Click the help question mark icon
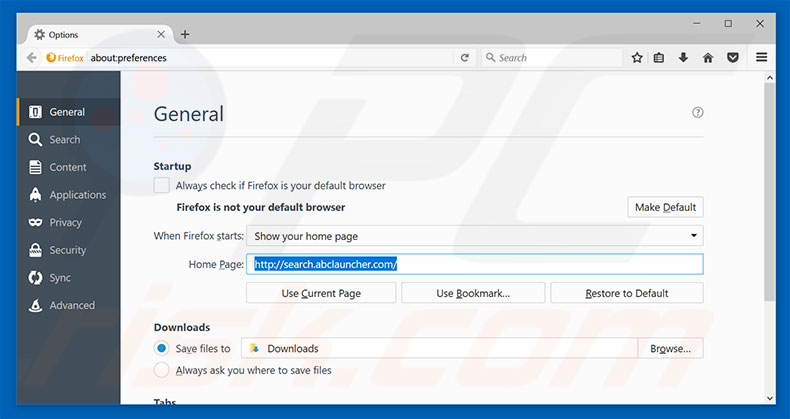Viewport: 790px width, 419px height. (697, 112)
